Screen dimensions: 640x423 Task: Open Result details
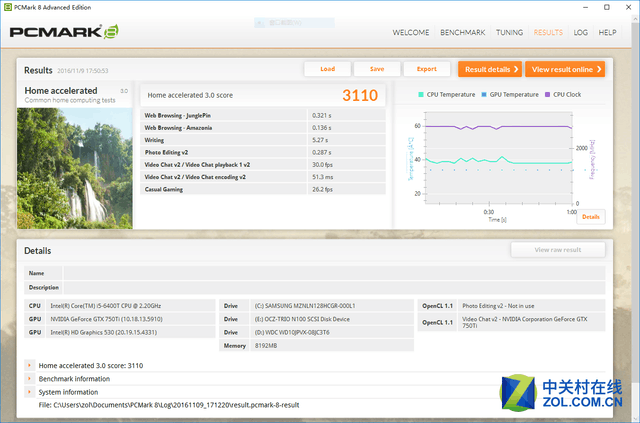coord(490,69)
